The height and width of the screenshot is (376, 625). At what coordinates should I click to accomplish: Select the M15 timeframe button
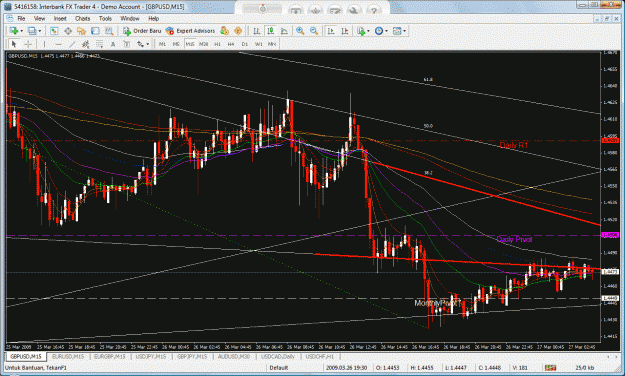(x=190, y=44)
